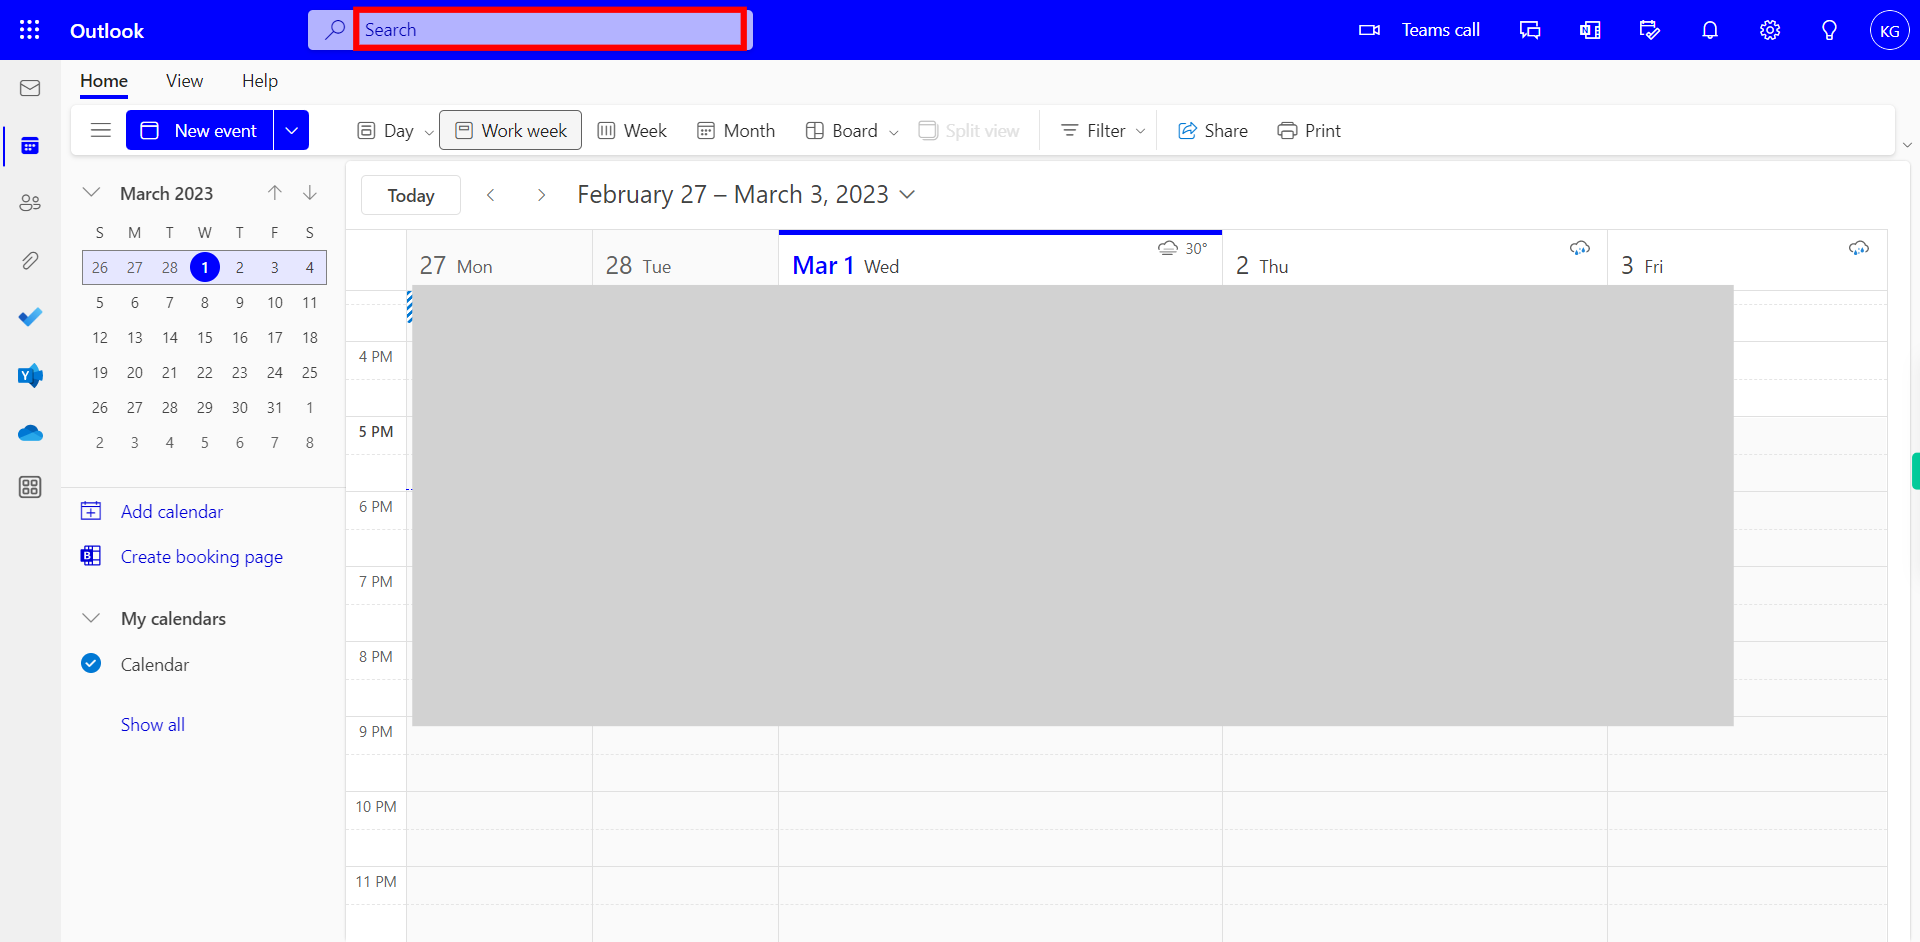The image size is (1920, 942).
Task: Open People in the sidebar
Action: 30,203
